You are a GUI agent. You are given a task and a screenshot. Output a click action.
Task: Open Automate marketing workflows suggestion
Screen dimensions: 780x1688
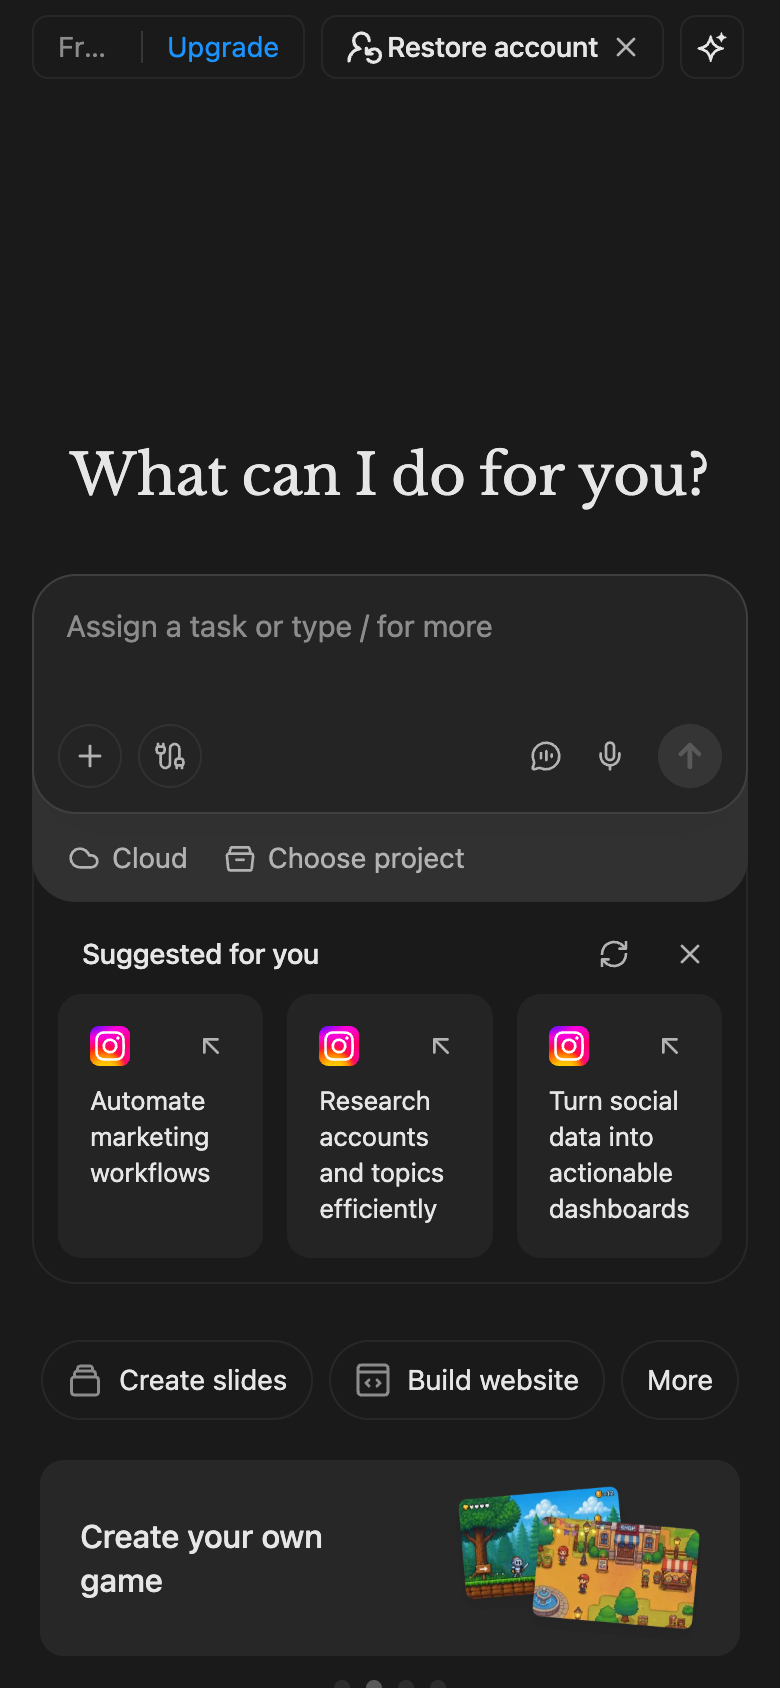(161, 1126)
